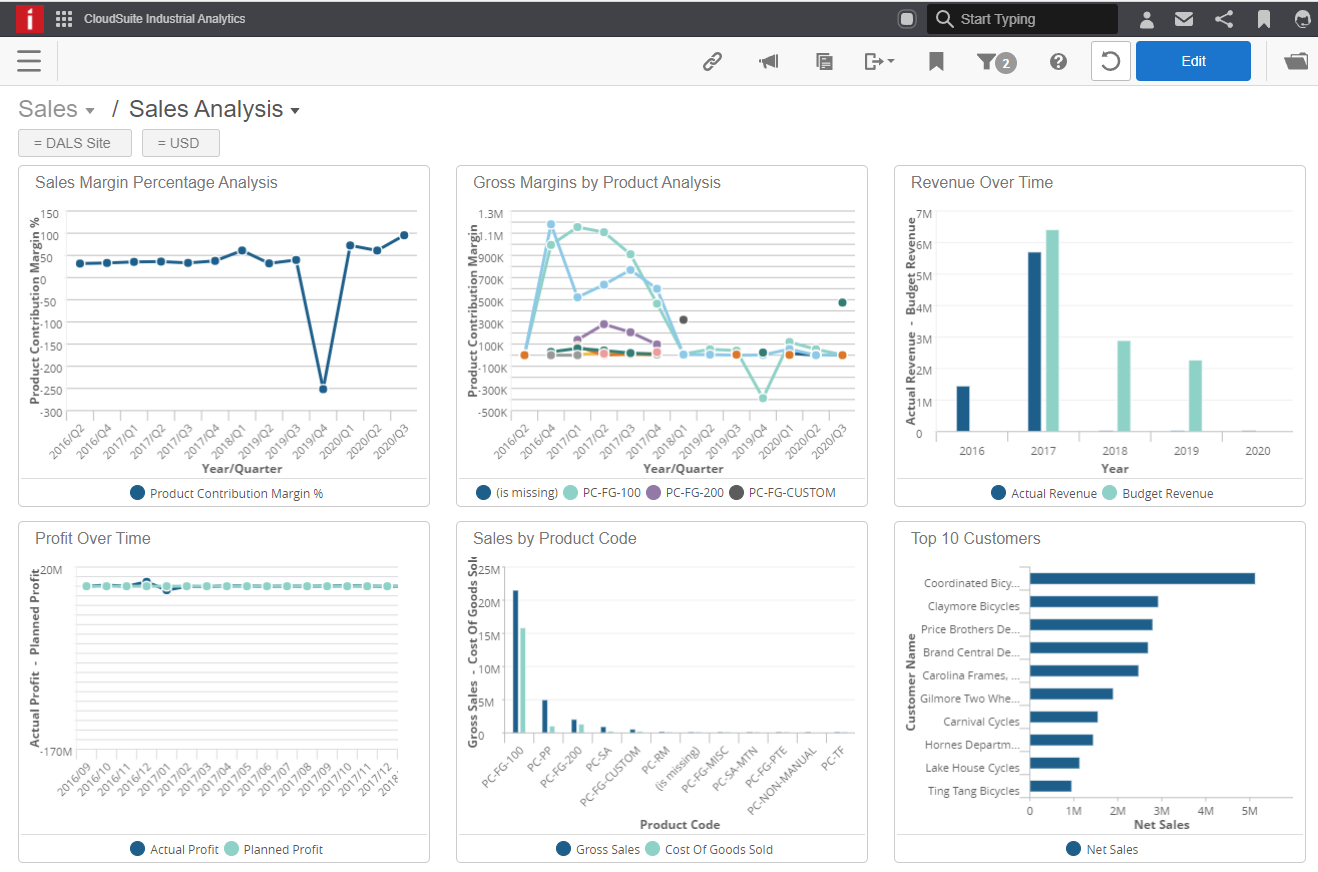Screen dimensions: 1318x872
Task: Click the 2017 Budget Revenue bar
Action: [1052, 331]
